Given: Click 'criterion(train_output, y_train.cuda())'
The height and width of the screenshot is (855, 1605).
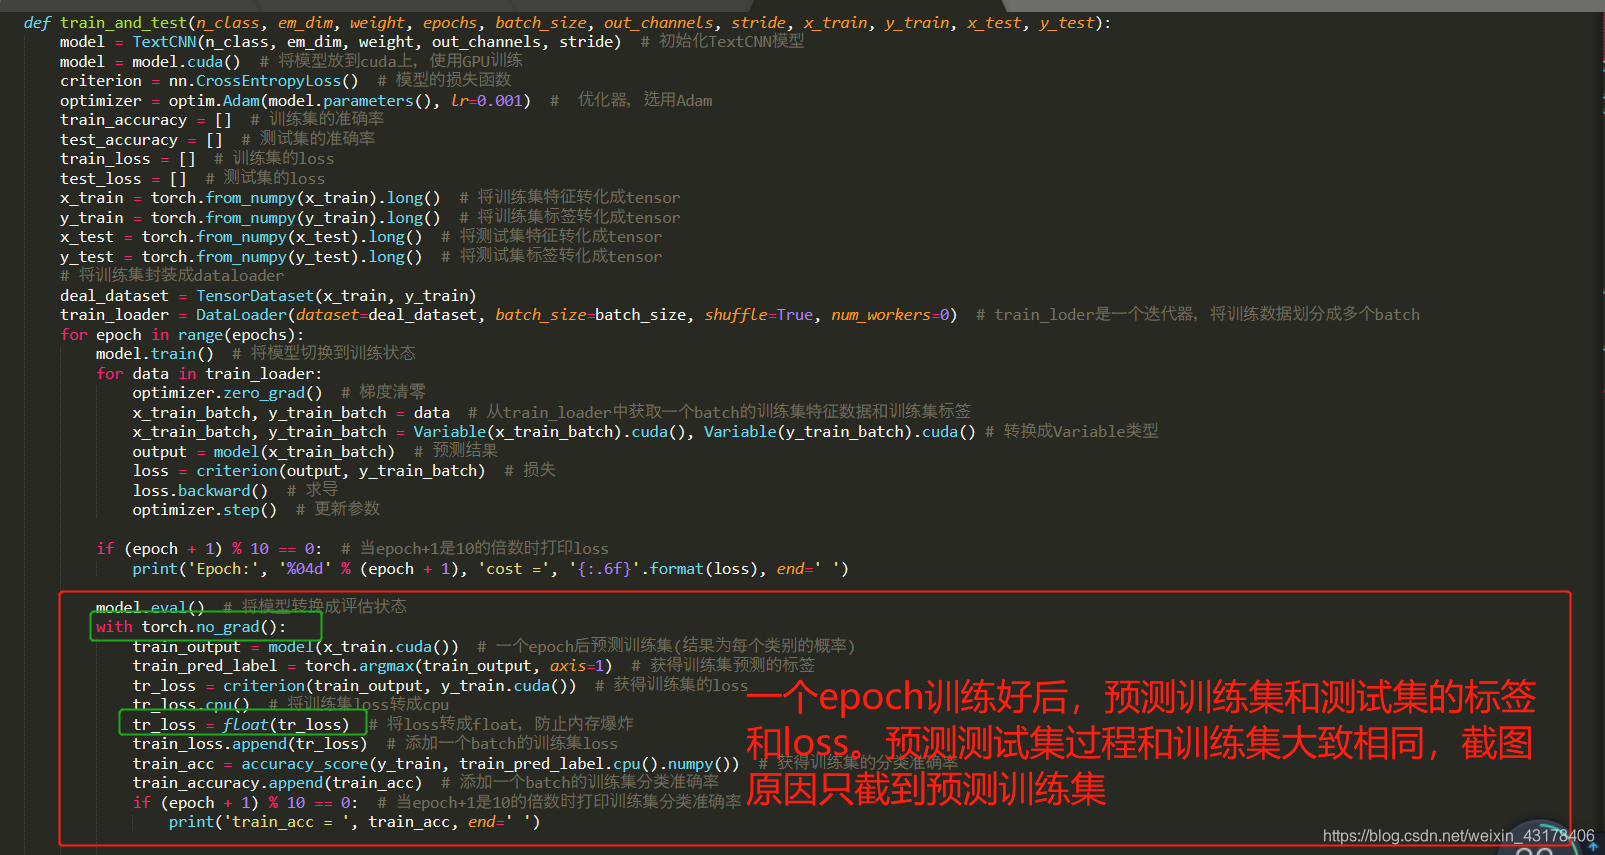Looking at the screenshot, I should [x=400, y=686].
